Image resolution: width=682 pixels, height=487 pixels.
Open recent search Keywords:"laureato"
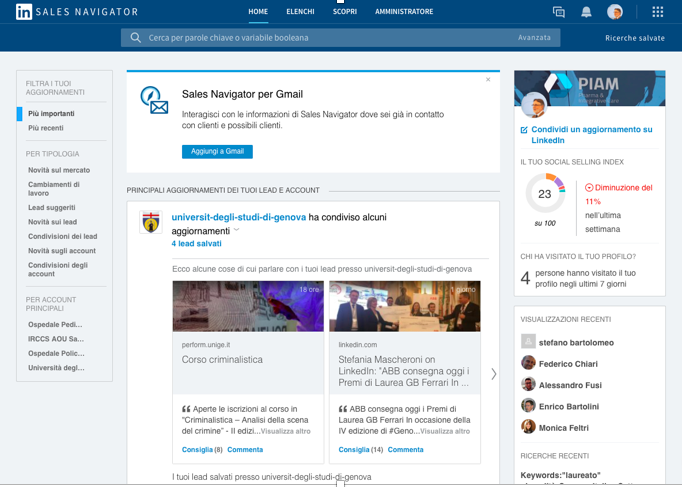point(561,475)
